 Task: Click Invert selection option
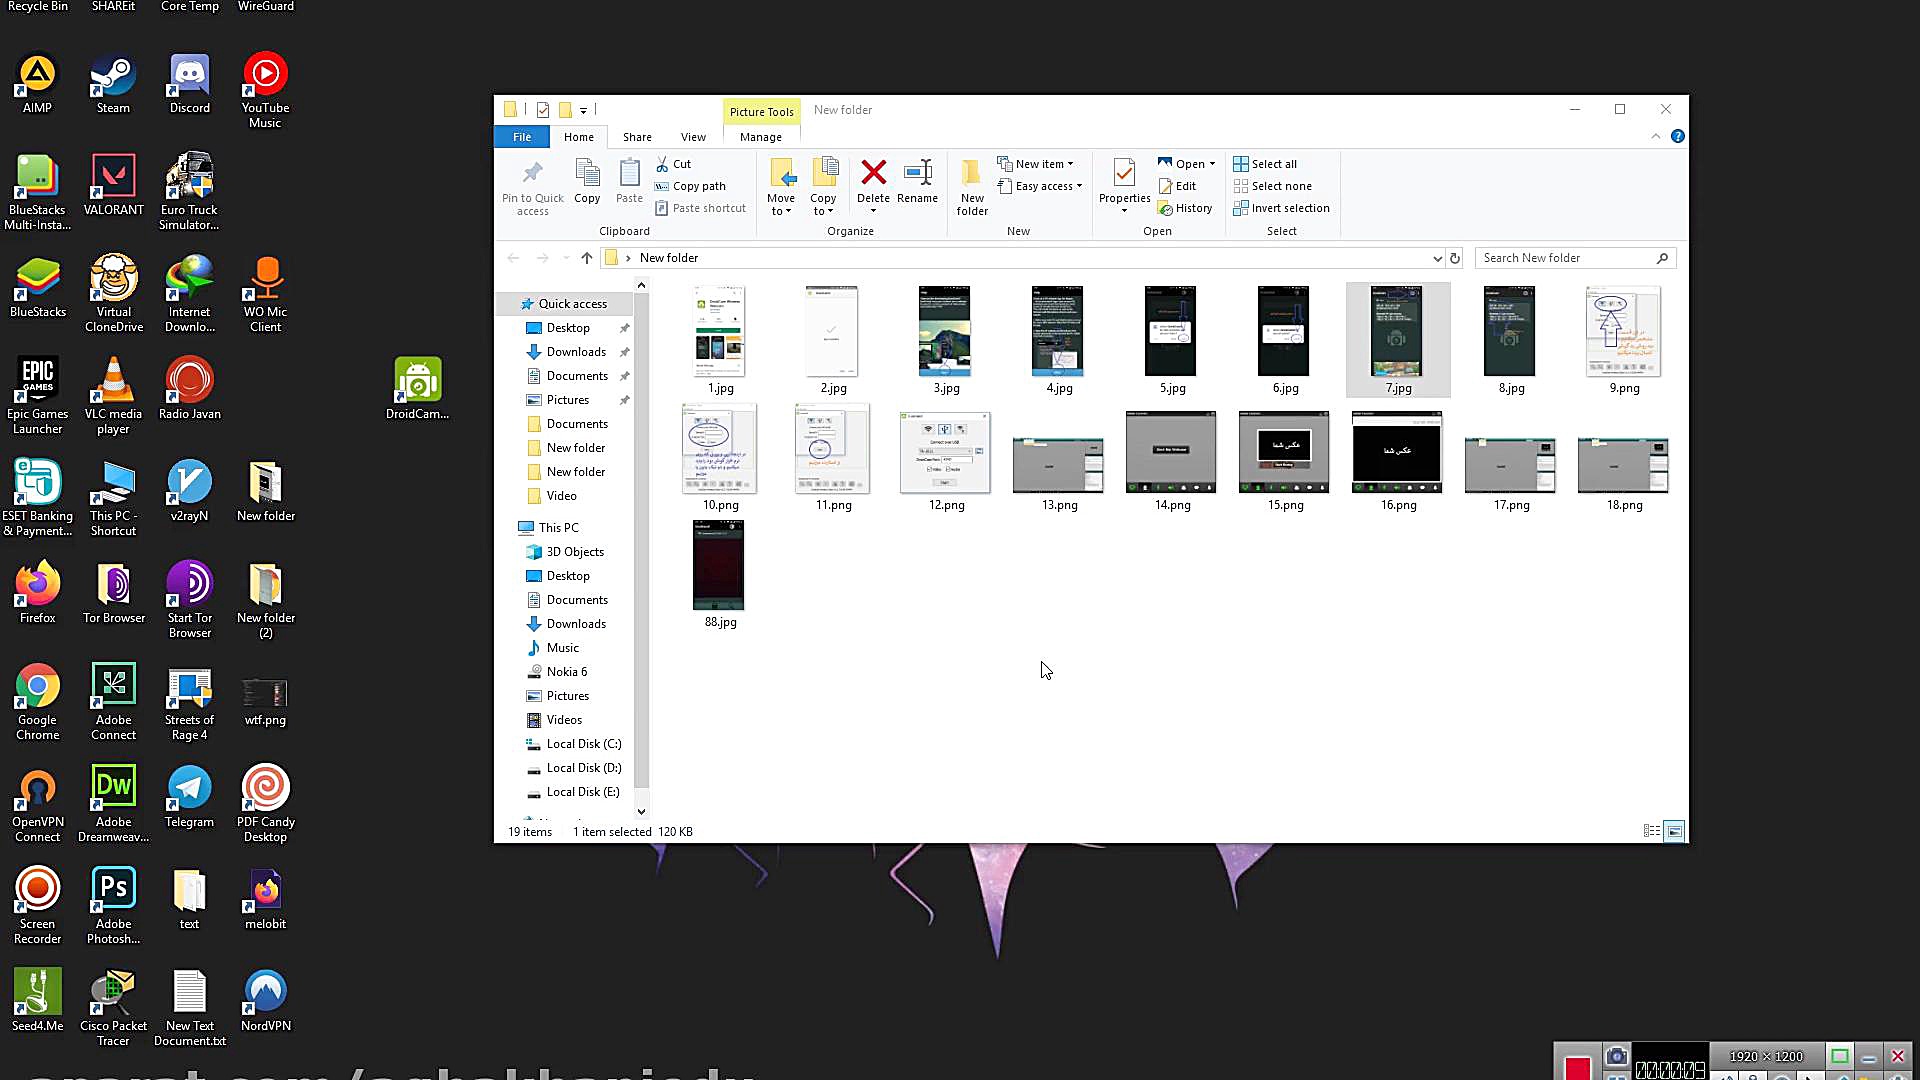click(x=1290, y=208)
